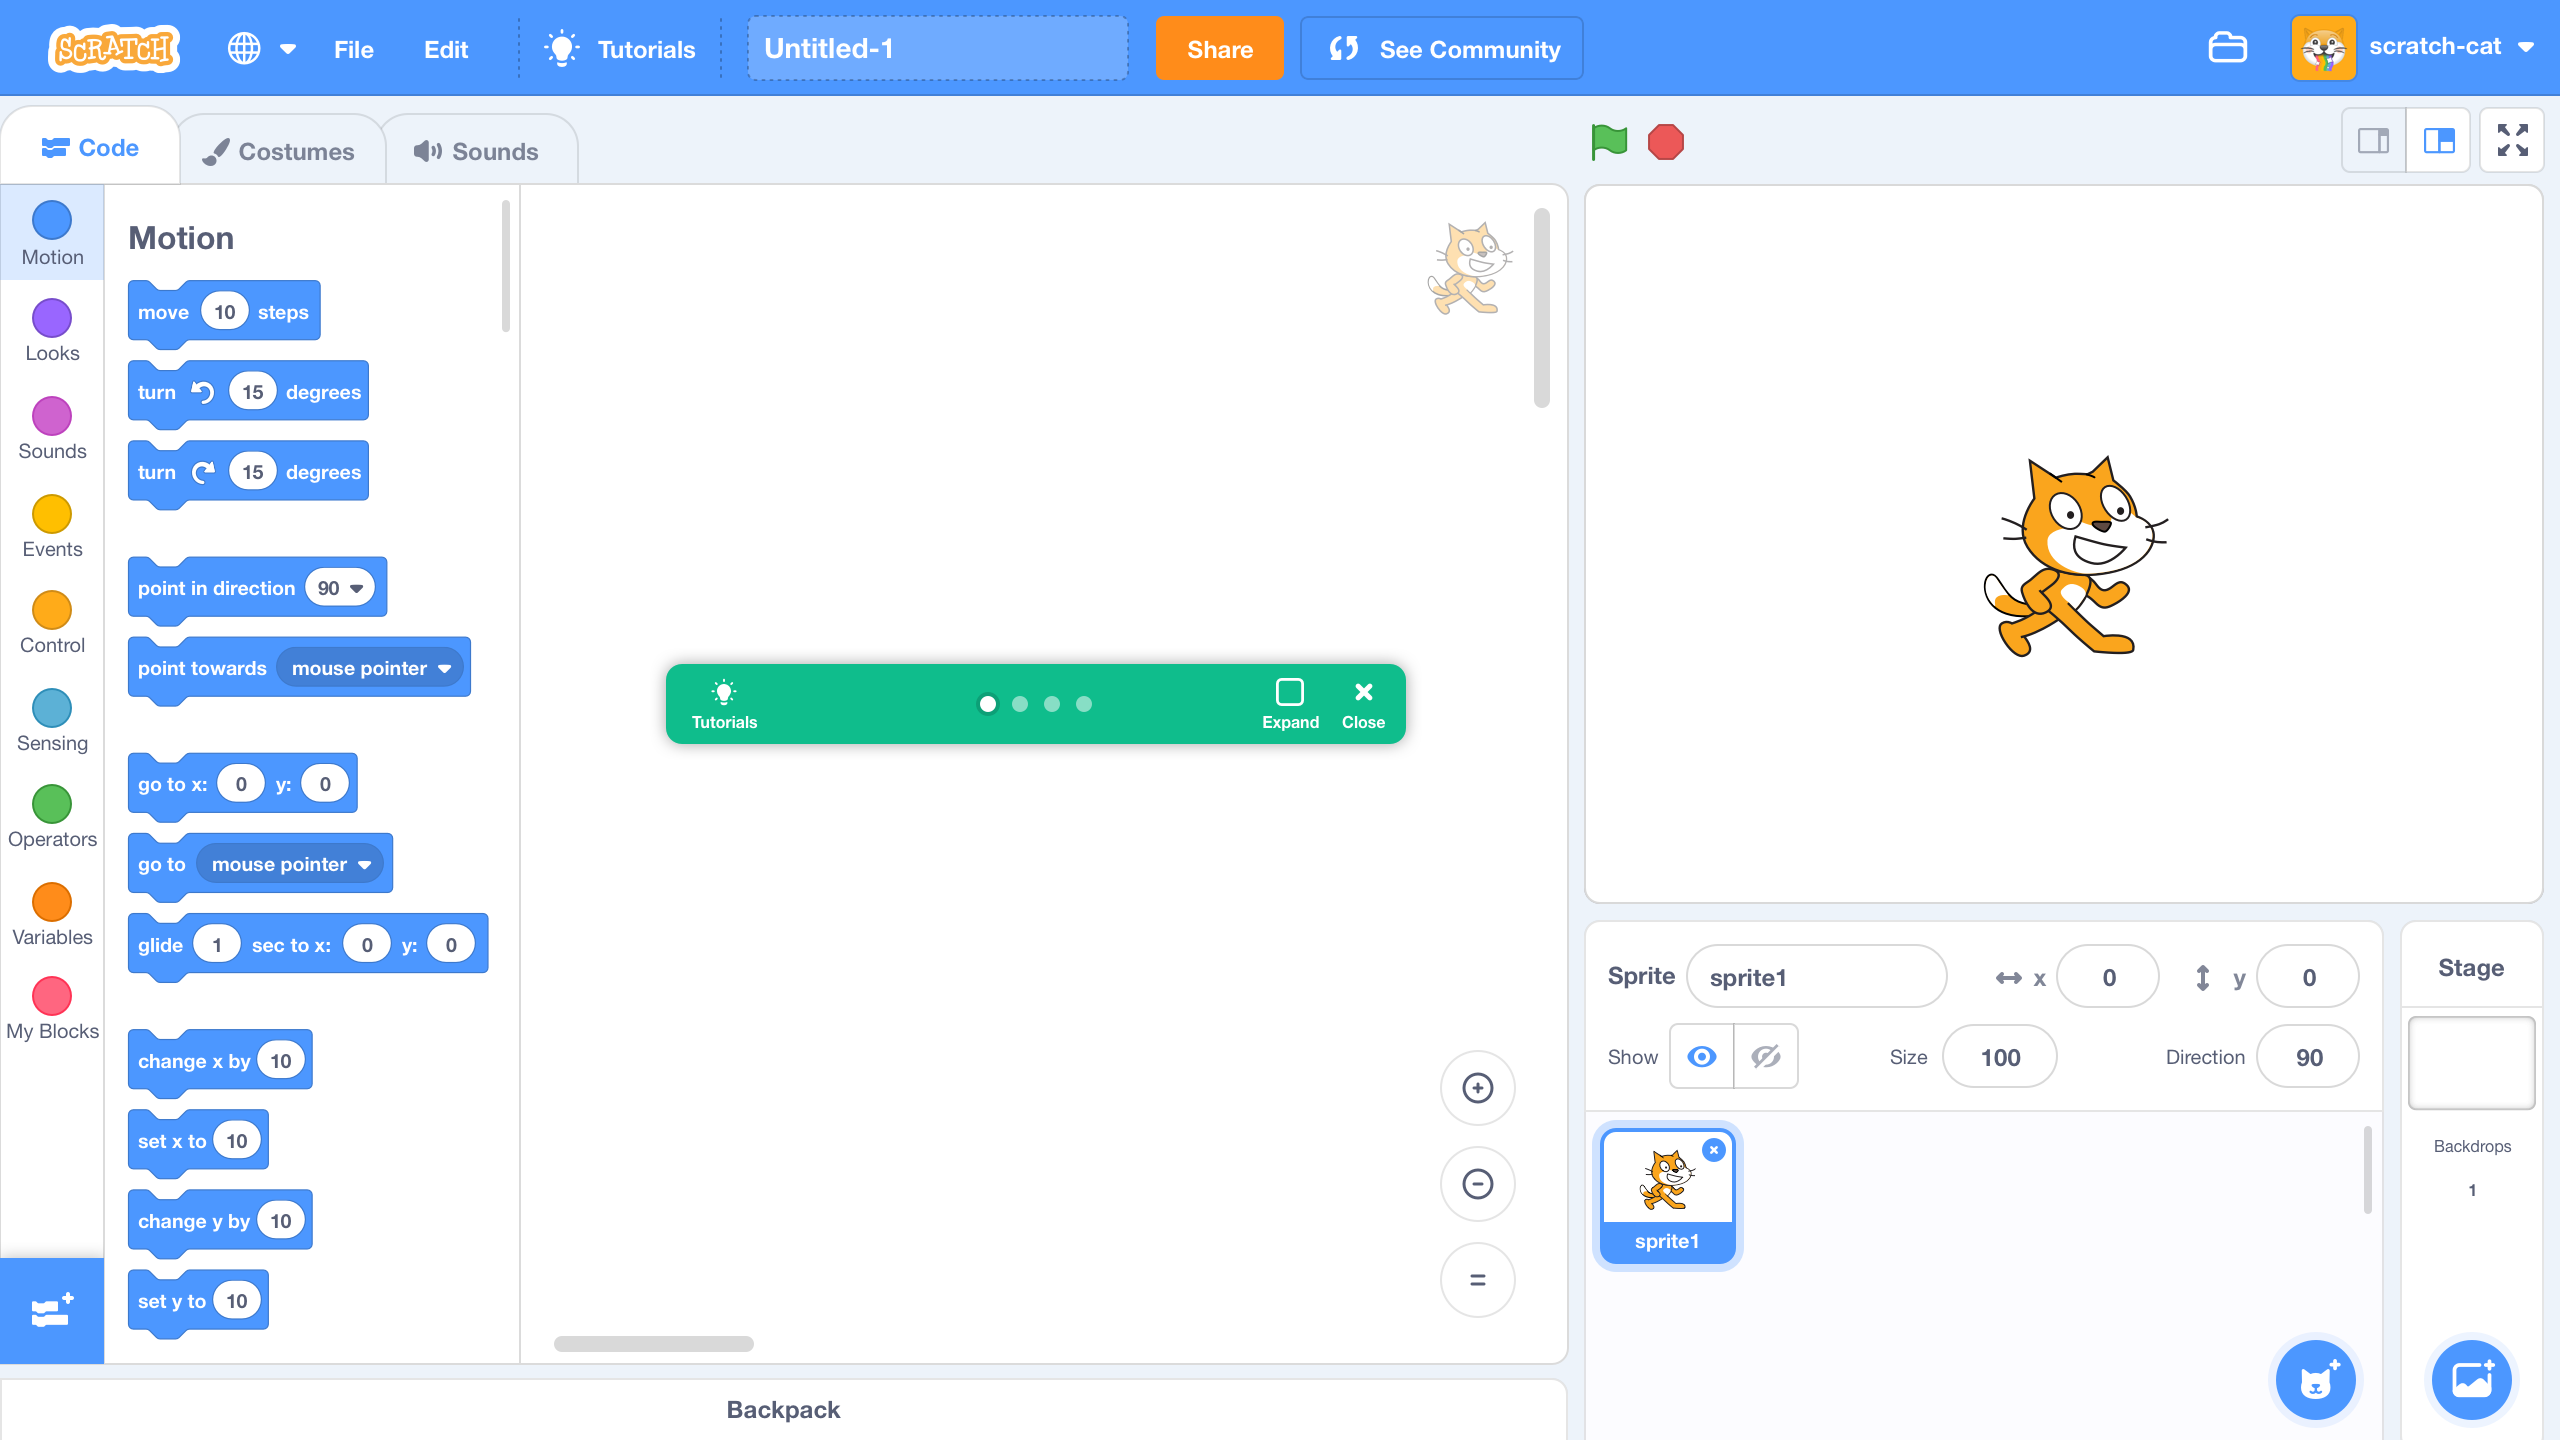This screenshot has width=2560, height=1440.
Task: Open the Sensing blocks category
Action: pyautogui.click(x=51, y=715)
